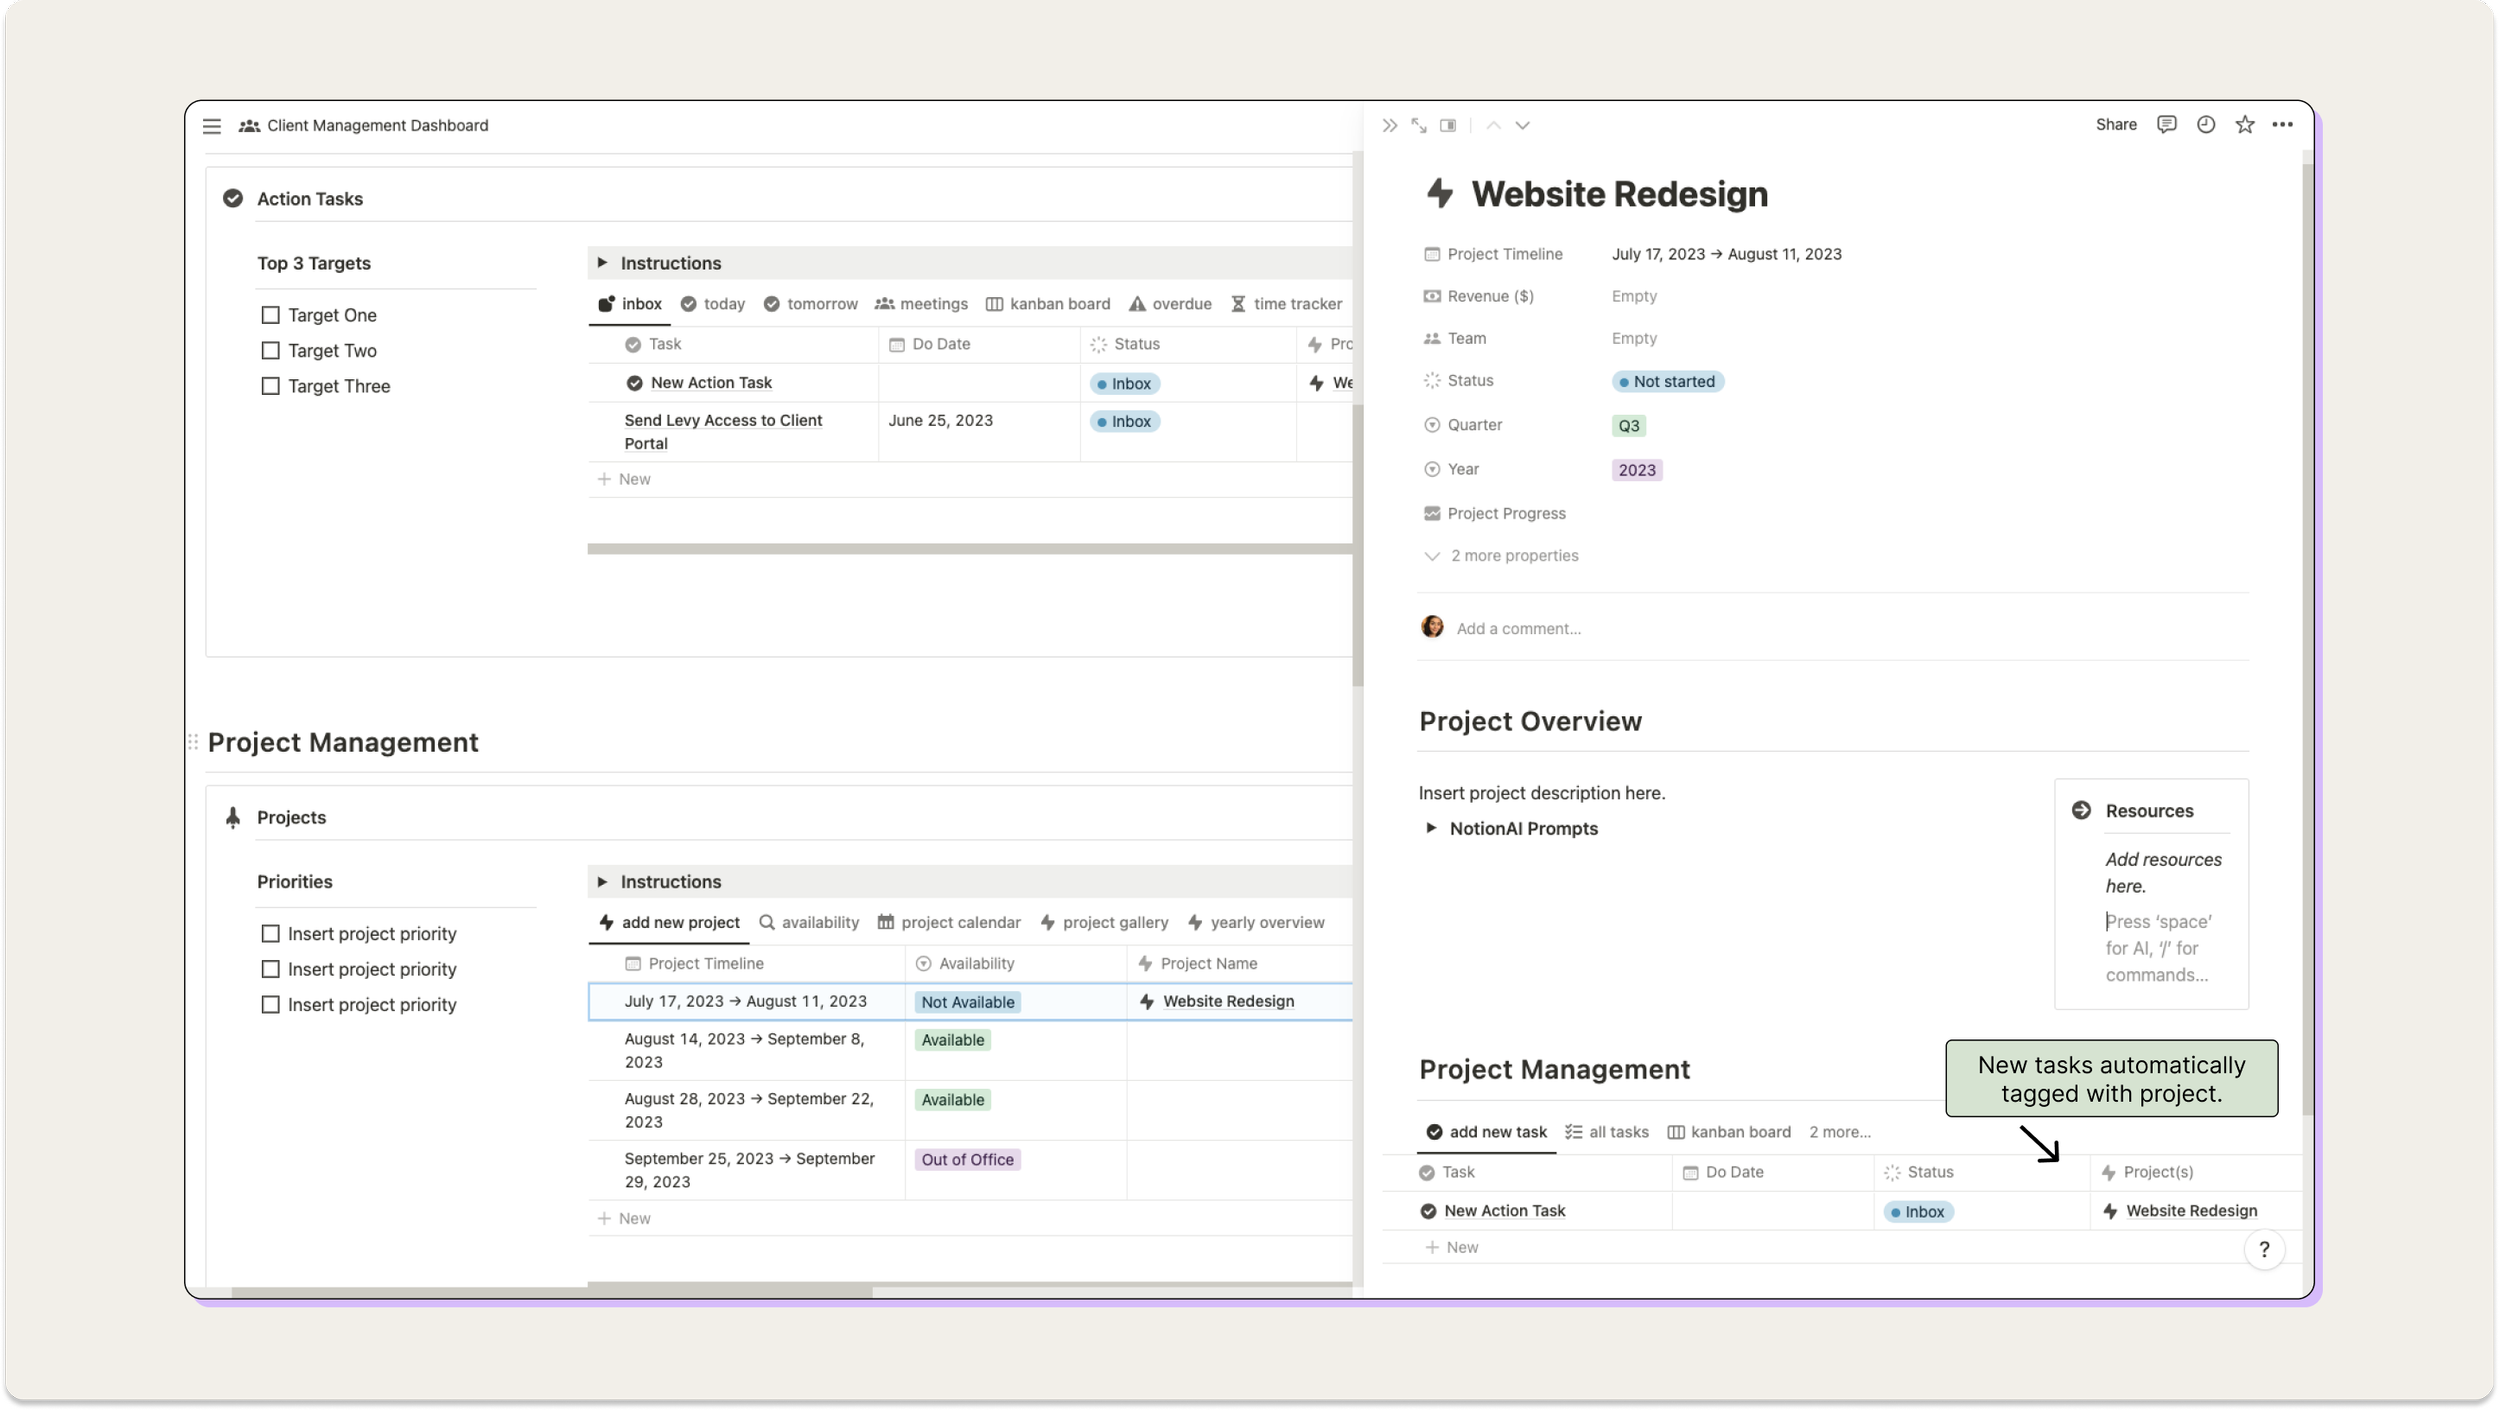2500x1411 pixels.
Task: Open the Q3 quarter selector
Action: (x=1628, y=426)
